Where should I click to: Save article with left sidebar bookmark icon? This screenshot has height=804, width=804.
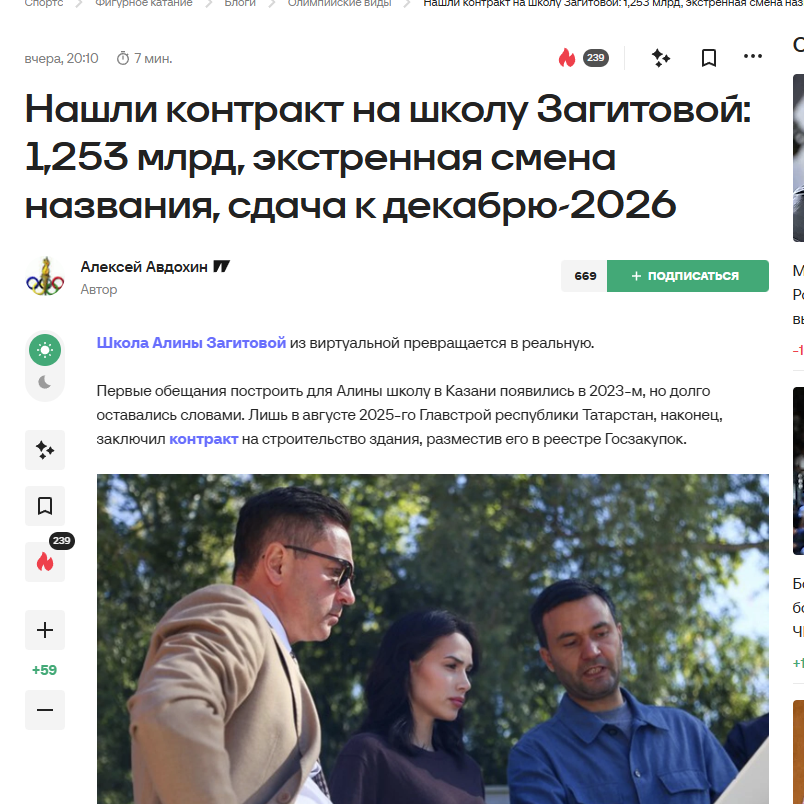[45, 506]
